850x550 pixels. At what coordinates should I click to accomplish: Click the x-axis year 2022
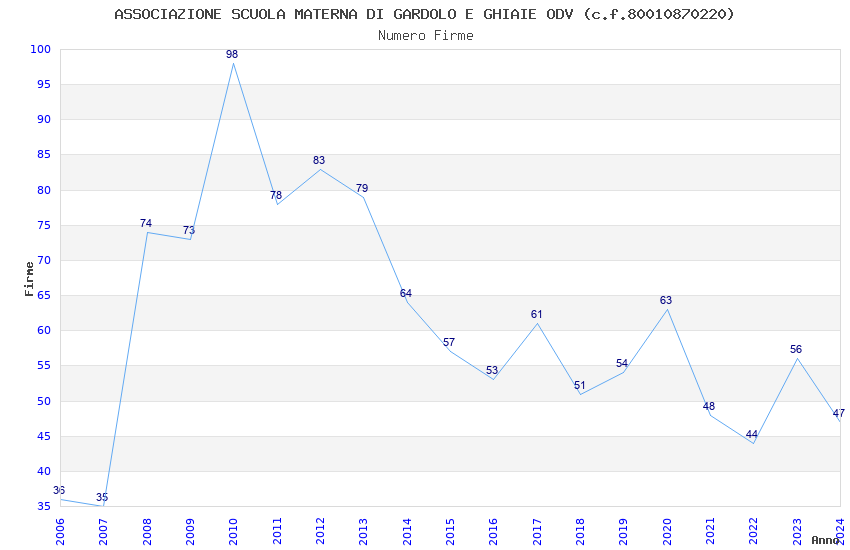(x=754, y=532)
